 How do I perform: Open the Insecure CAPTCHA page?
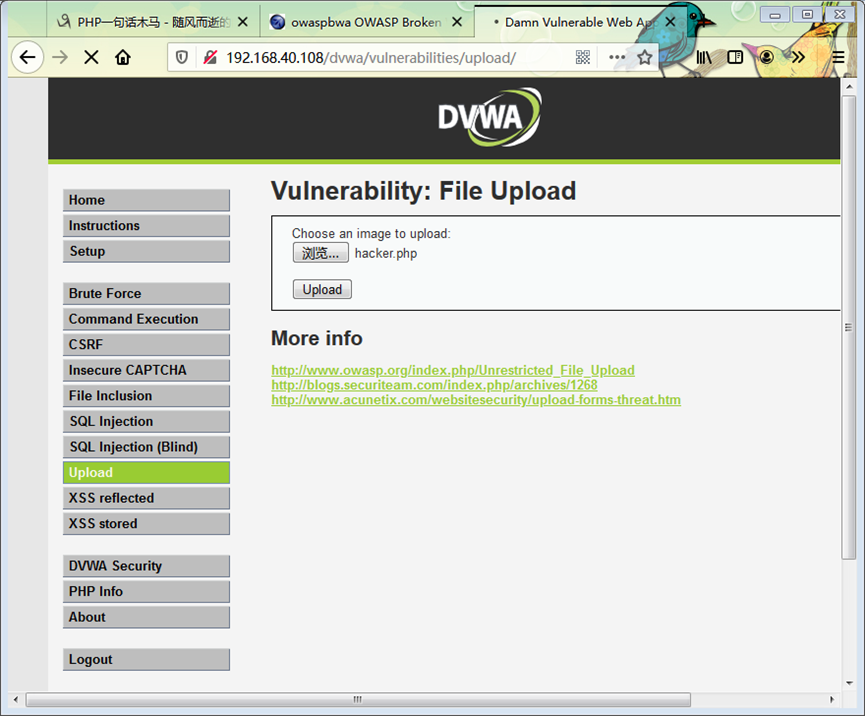coord(146,370)
